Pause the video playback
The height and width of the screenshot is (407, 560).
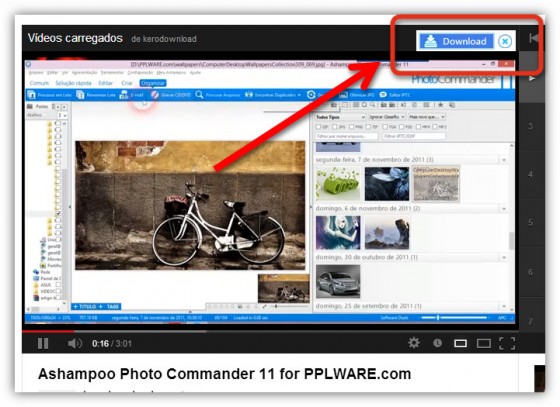pyautogui.click(x=43, y=343)
